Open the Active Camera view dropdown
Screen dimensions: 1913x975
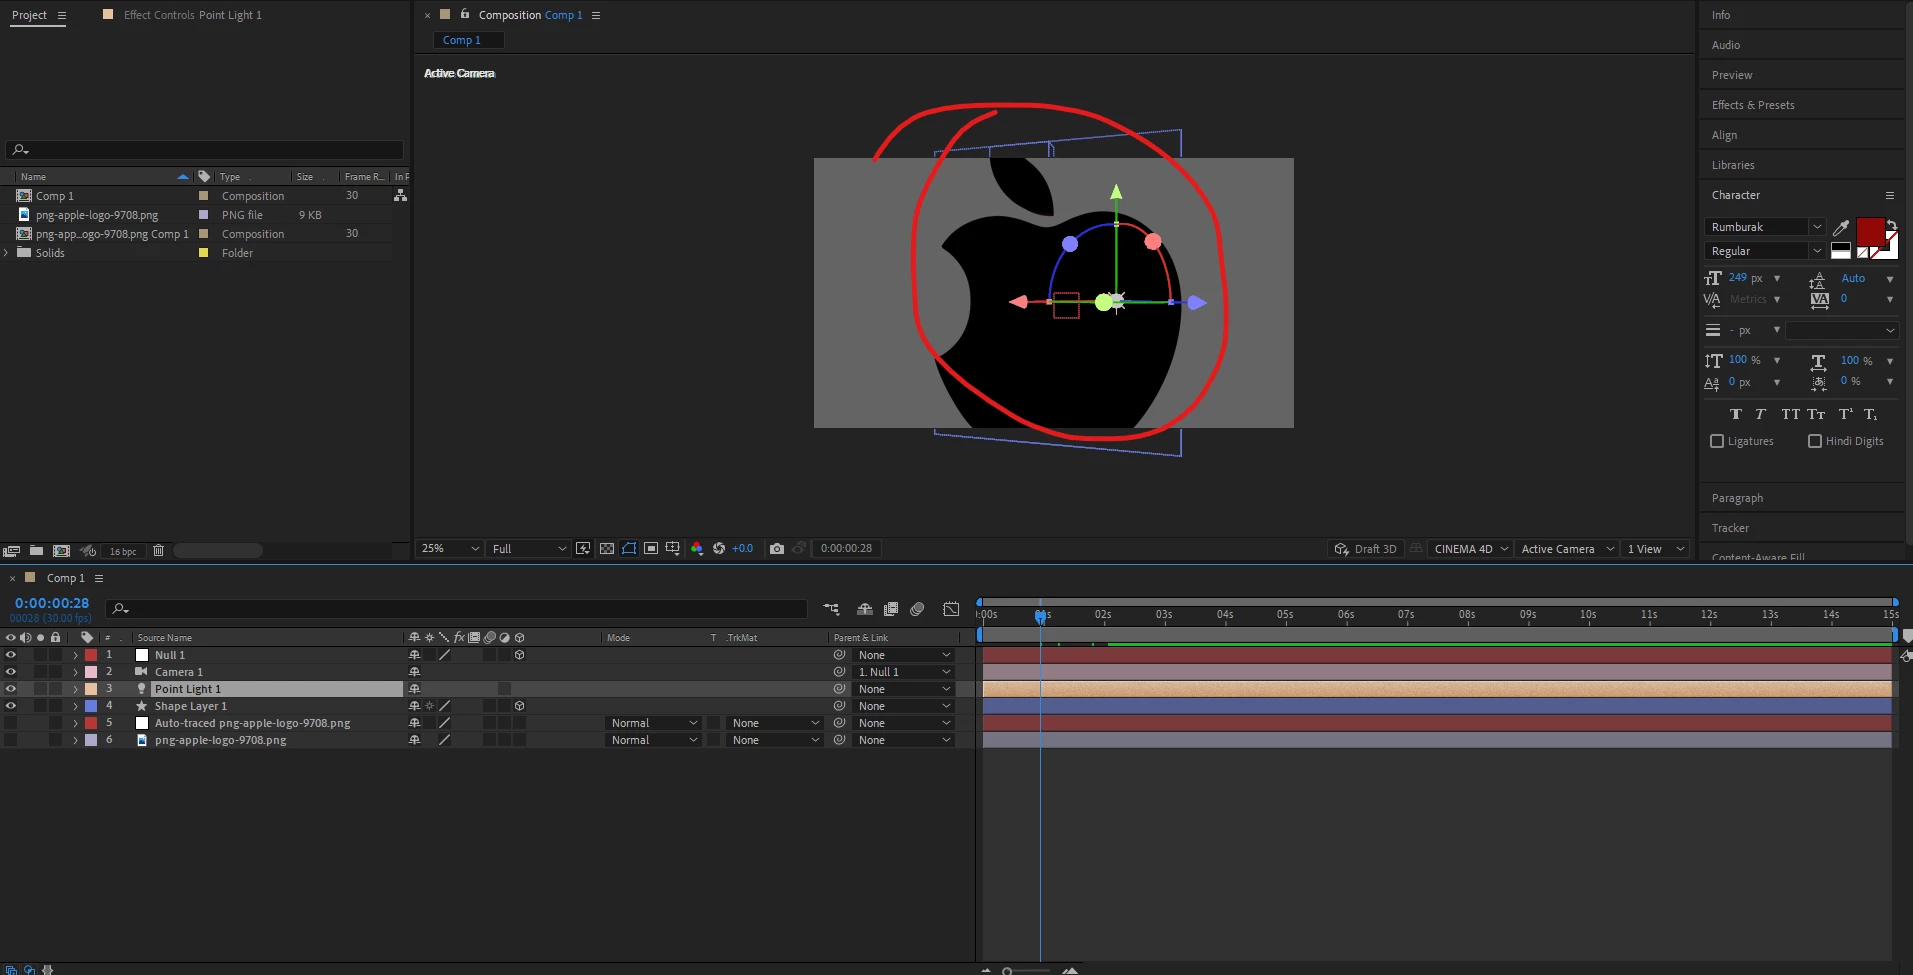[1567, 549]
